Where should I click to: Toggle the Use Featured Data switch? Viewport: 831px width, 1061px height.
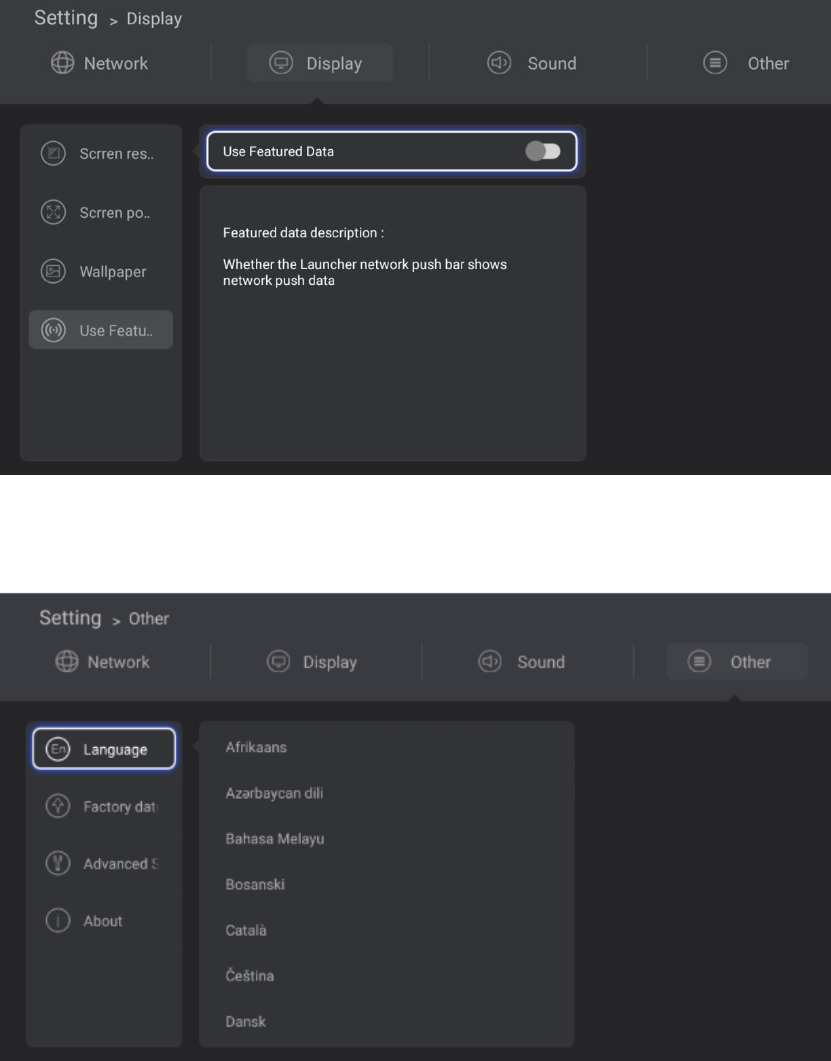(x=544, y=152)
